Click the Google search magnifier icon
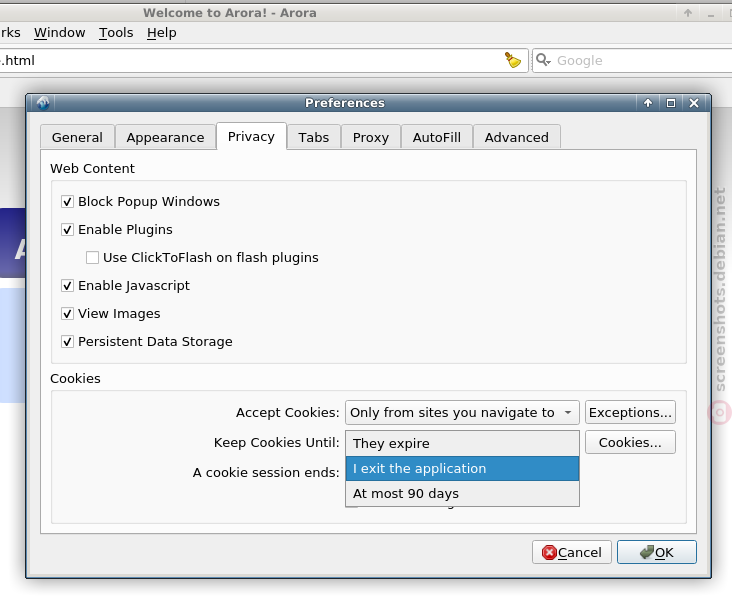Screen dimensions: 732x600 pyautogui.click(x=543, y=60)
